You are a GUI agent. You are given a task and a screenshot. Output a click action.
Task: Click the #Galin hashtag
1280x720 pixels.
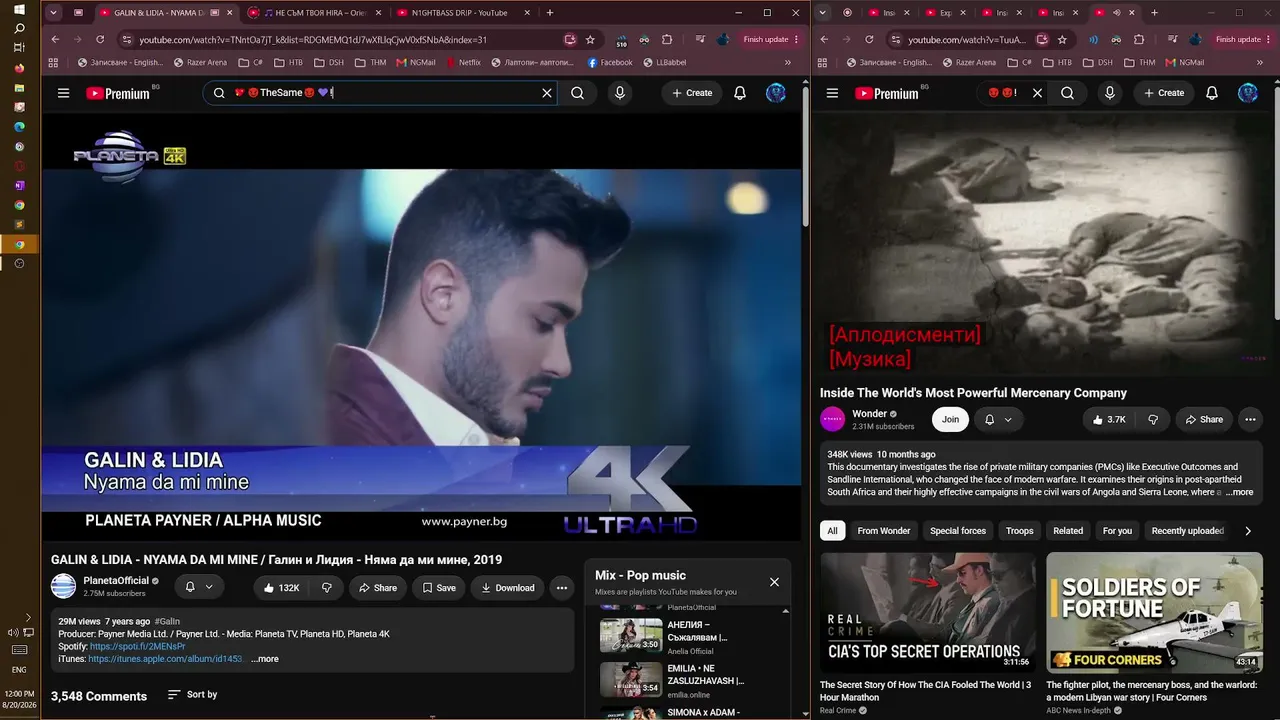pos(167,622)
